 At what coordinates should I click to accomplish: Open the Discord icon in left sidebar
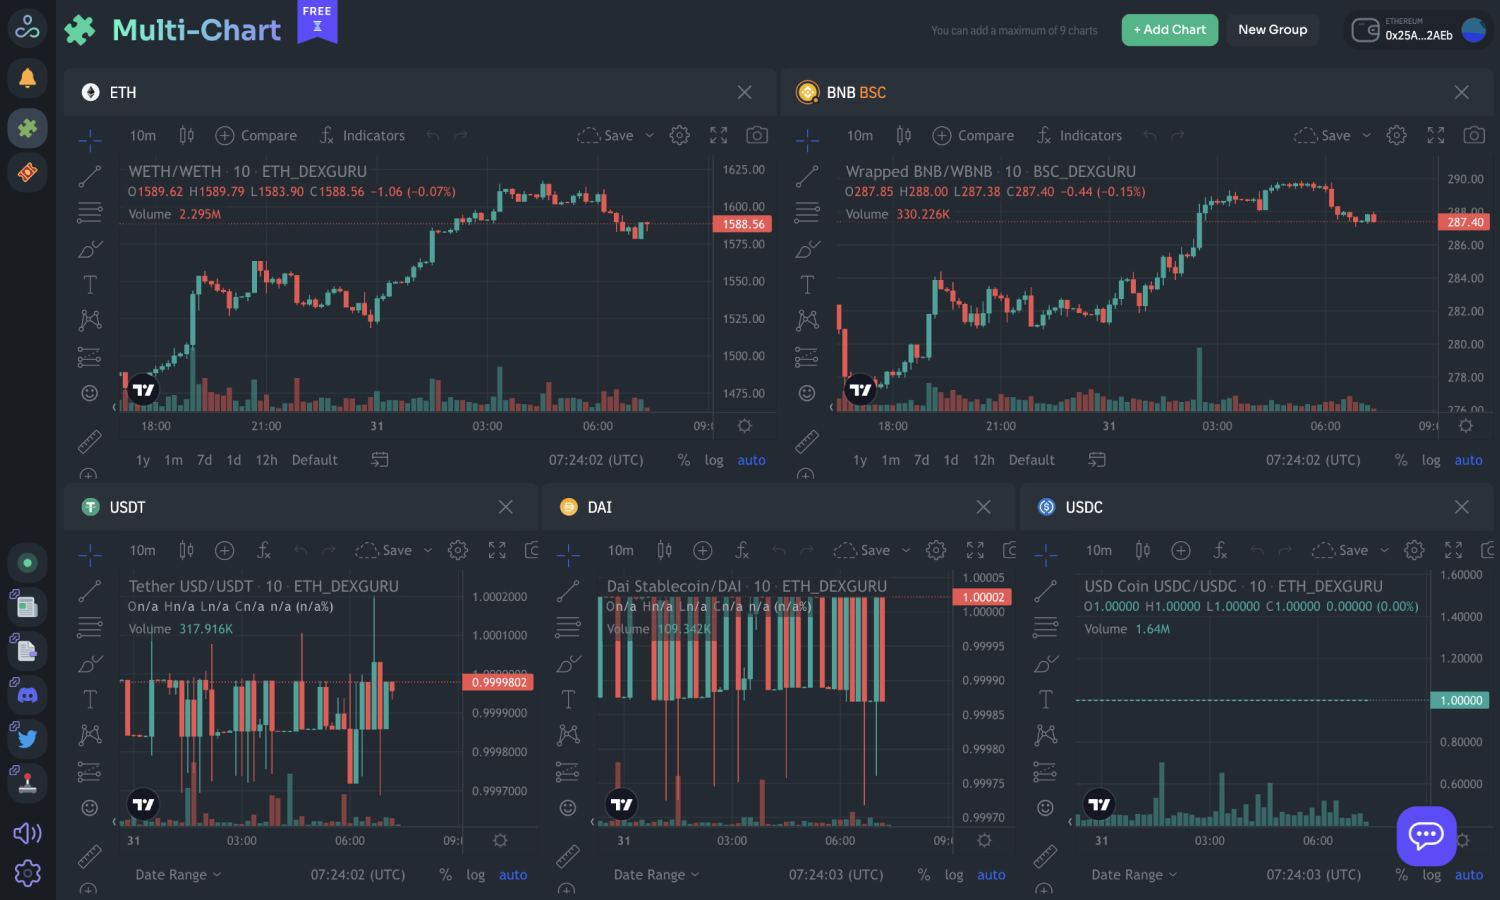pos(27,693)
